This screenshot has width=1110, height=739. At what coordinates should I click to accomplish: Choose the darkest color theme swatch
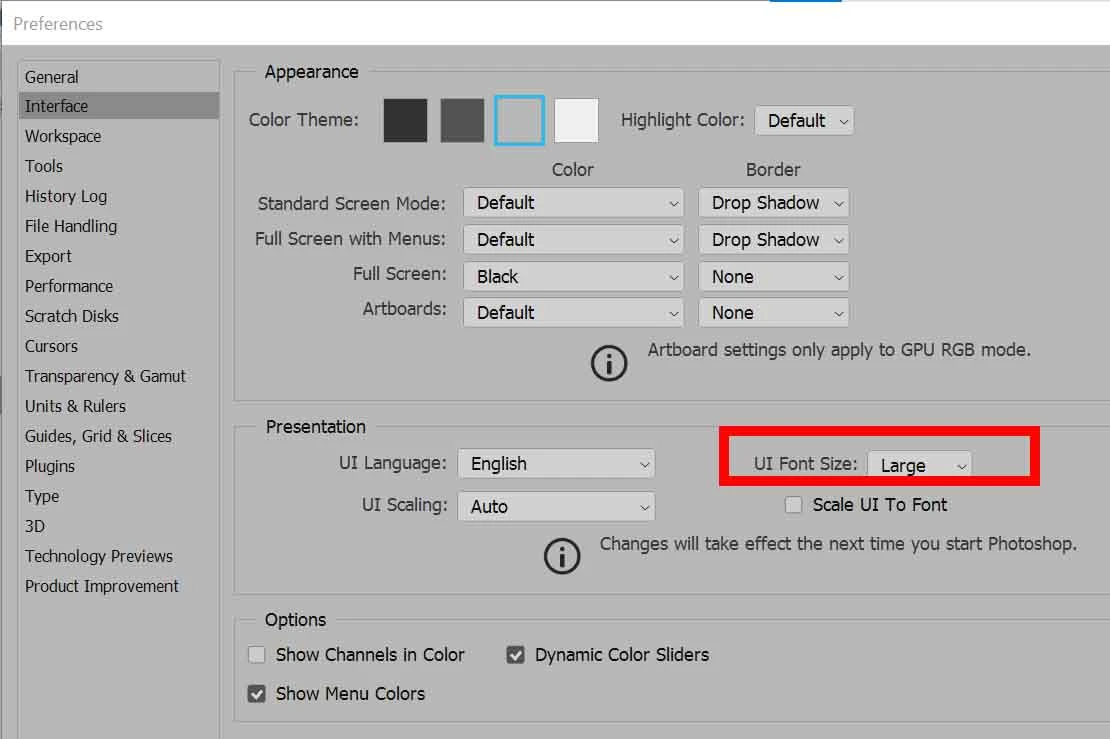[x=405, y=120]
